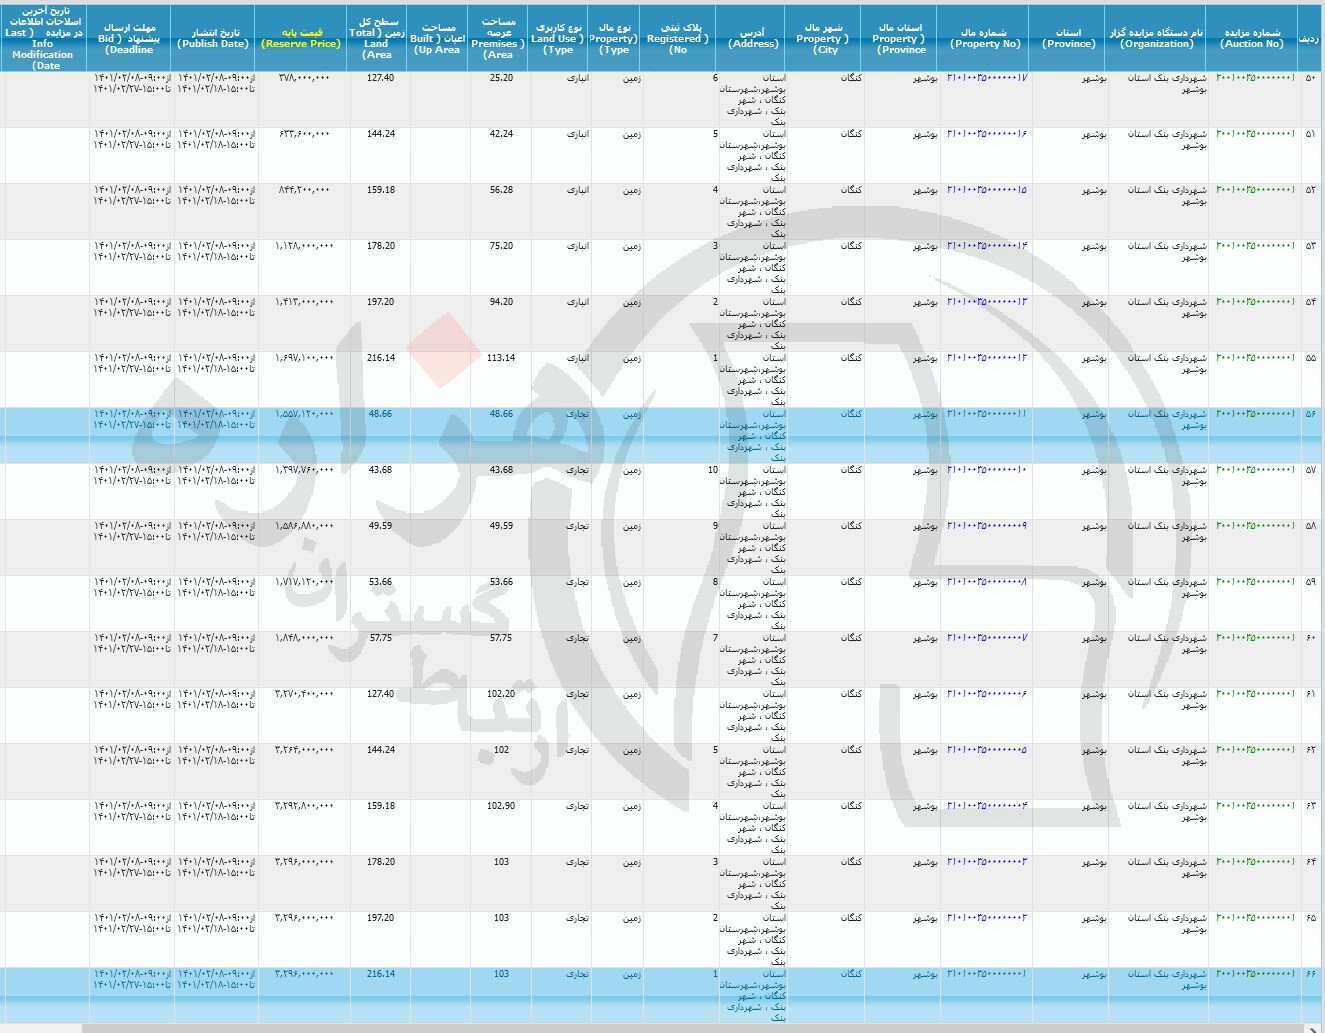
Task: Open property number 2101003500000007 link
Action: tap(987, 638)
